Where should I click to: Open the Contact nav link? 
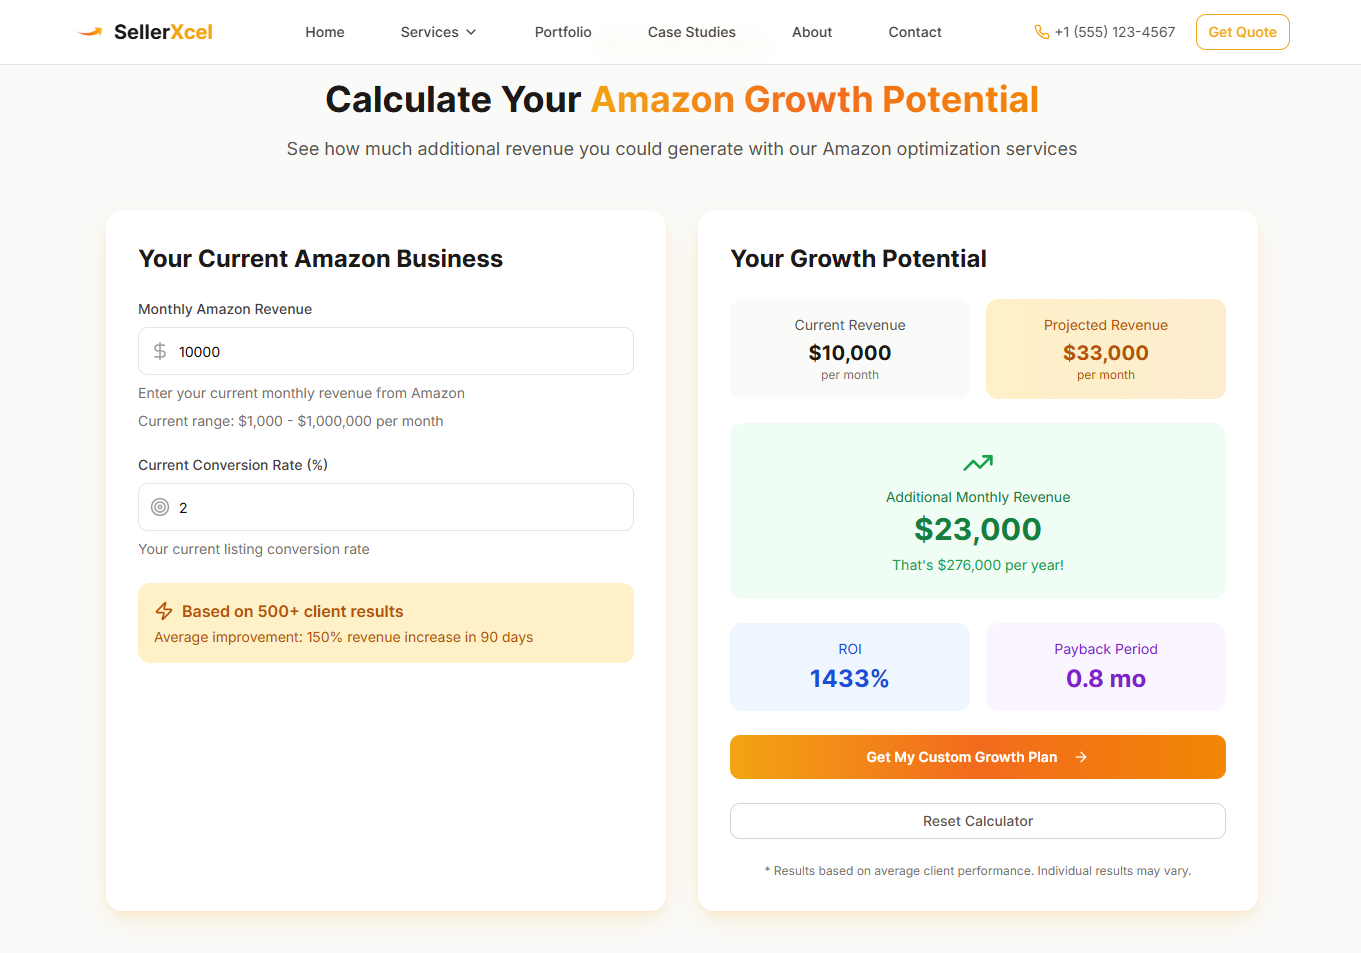tap(915, 32)
